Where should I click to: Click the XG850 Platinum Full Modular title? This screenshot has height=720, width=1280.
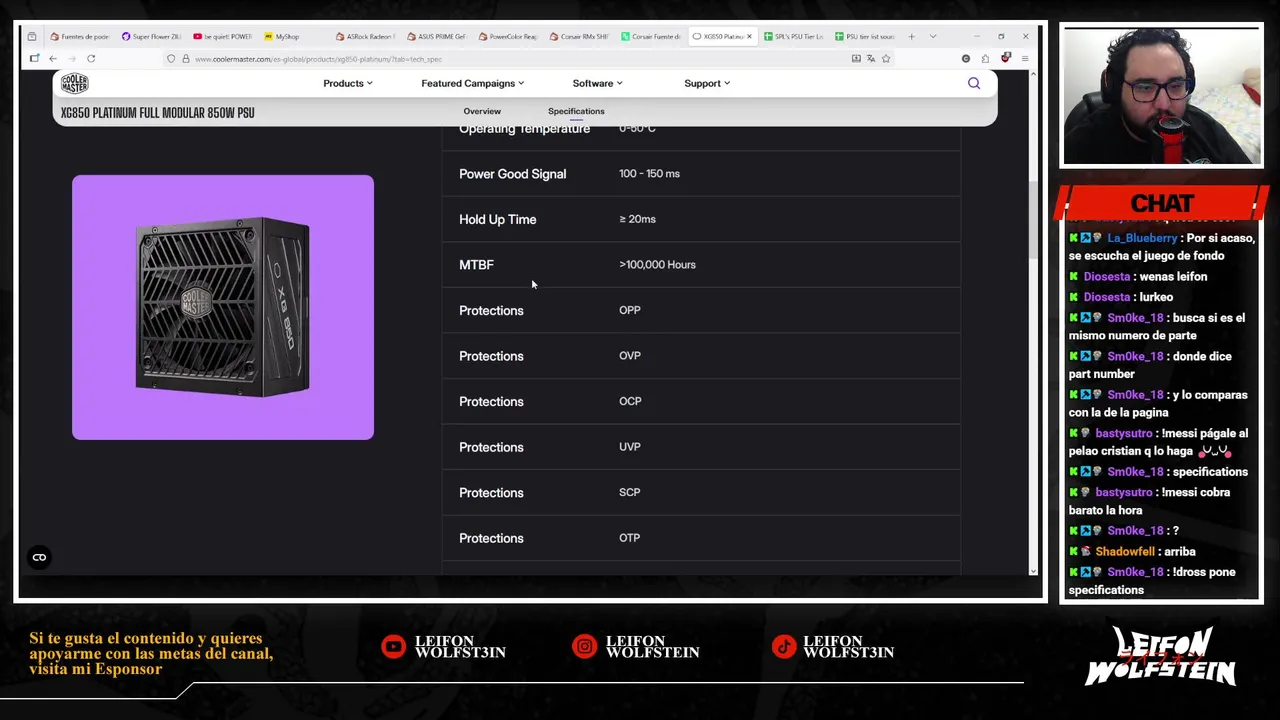157,113
